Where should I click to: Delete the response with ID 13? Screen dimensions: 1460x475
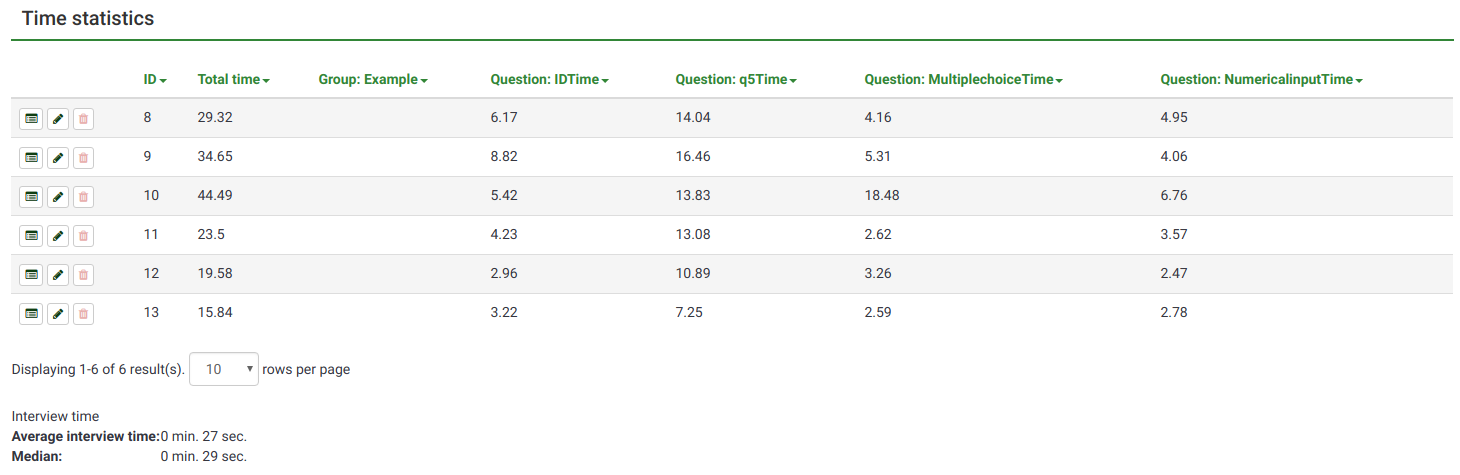[84, 313]
